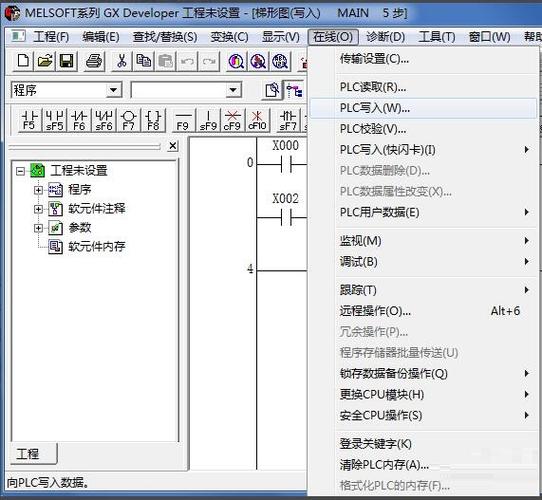Image resolution: width=542 pixels, height=500 pixels.
Task: Select PLC读取(R)... menu entry
Action: [x=422, y=87]
